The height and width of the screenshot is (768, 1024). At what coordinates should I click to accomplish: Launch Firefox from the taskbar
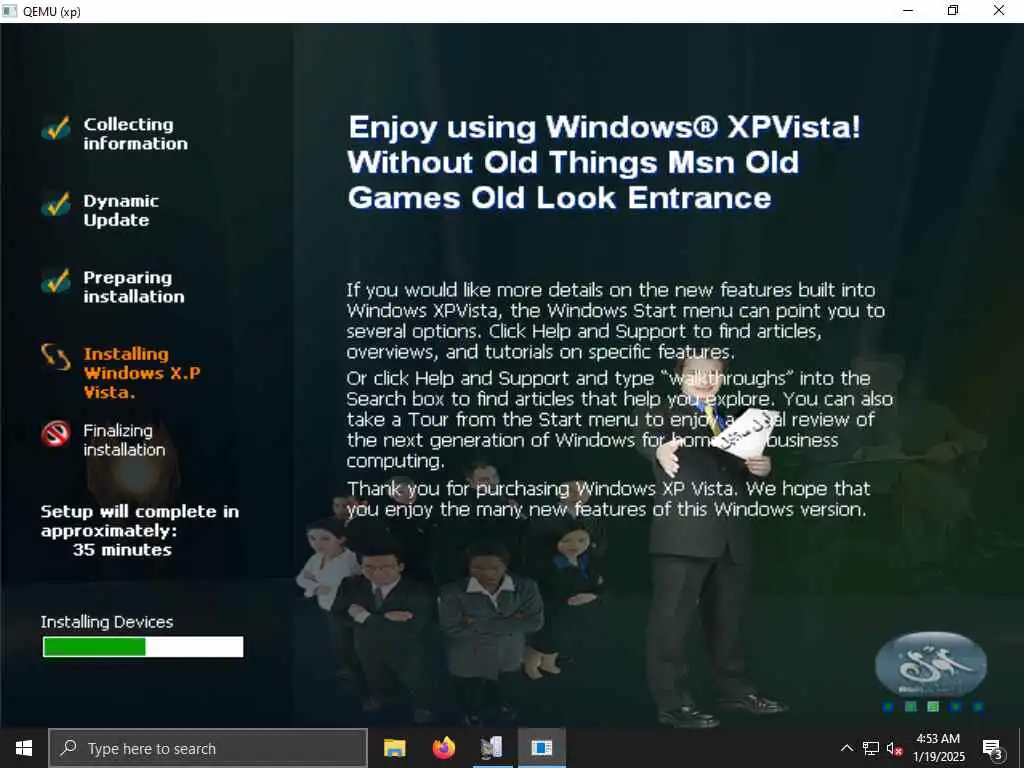click(444, 748)
